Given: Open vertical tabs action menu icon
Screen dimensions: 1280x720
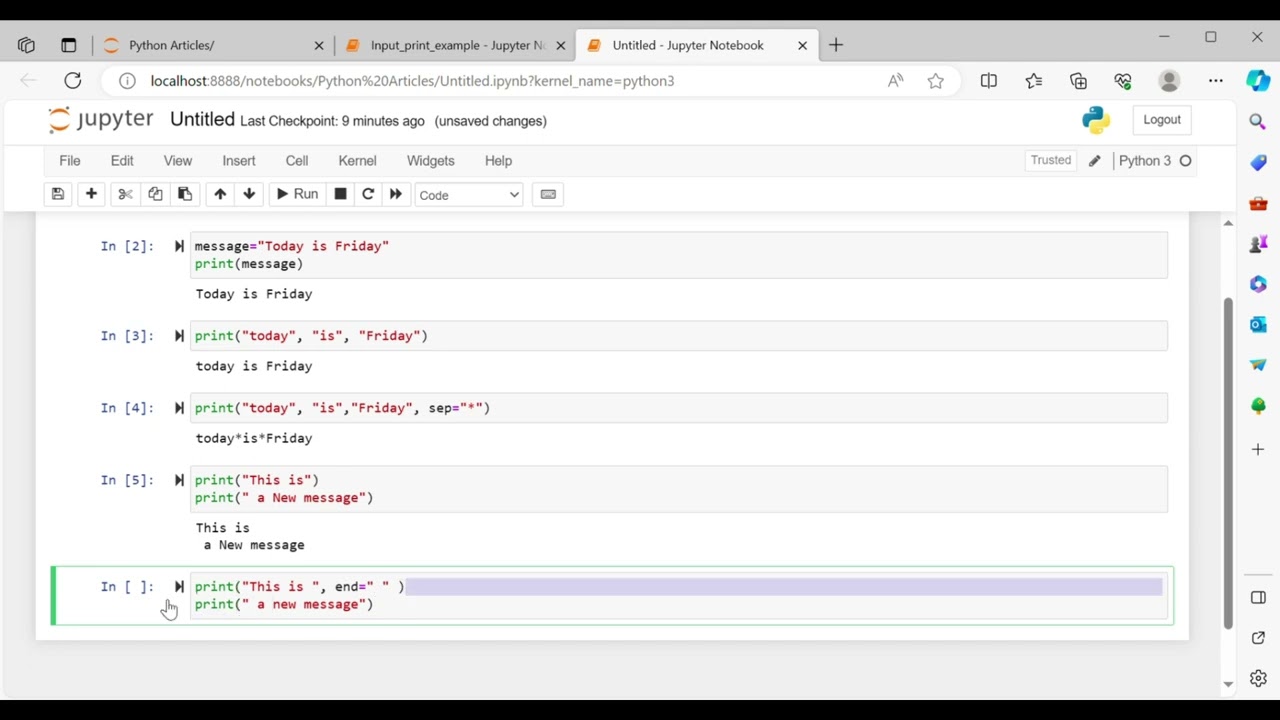Looking at the screenshot, I should (68, 45).
